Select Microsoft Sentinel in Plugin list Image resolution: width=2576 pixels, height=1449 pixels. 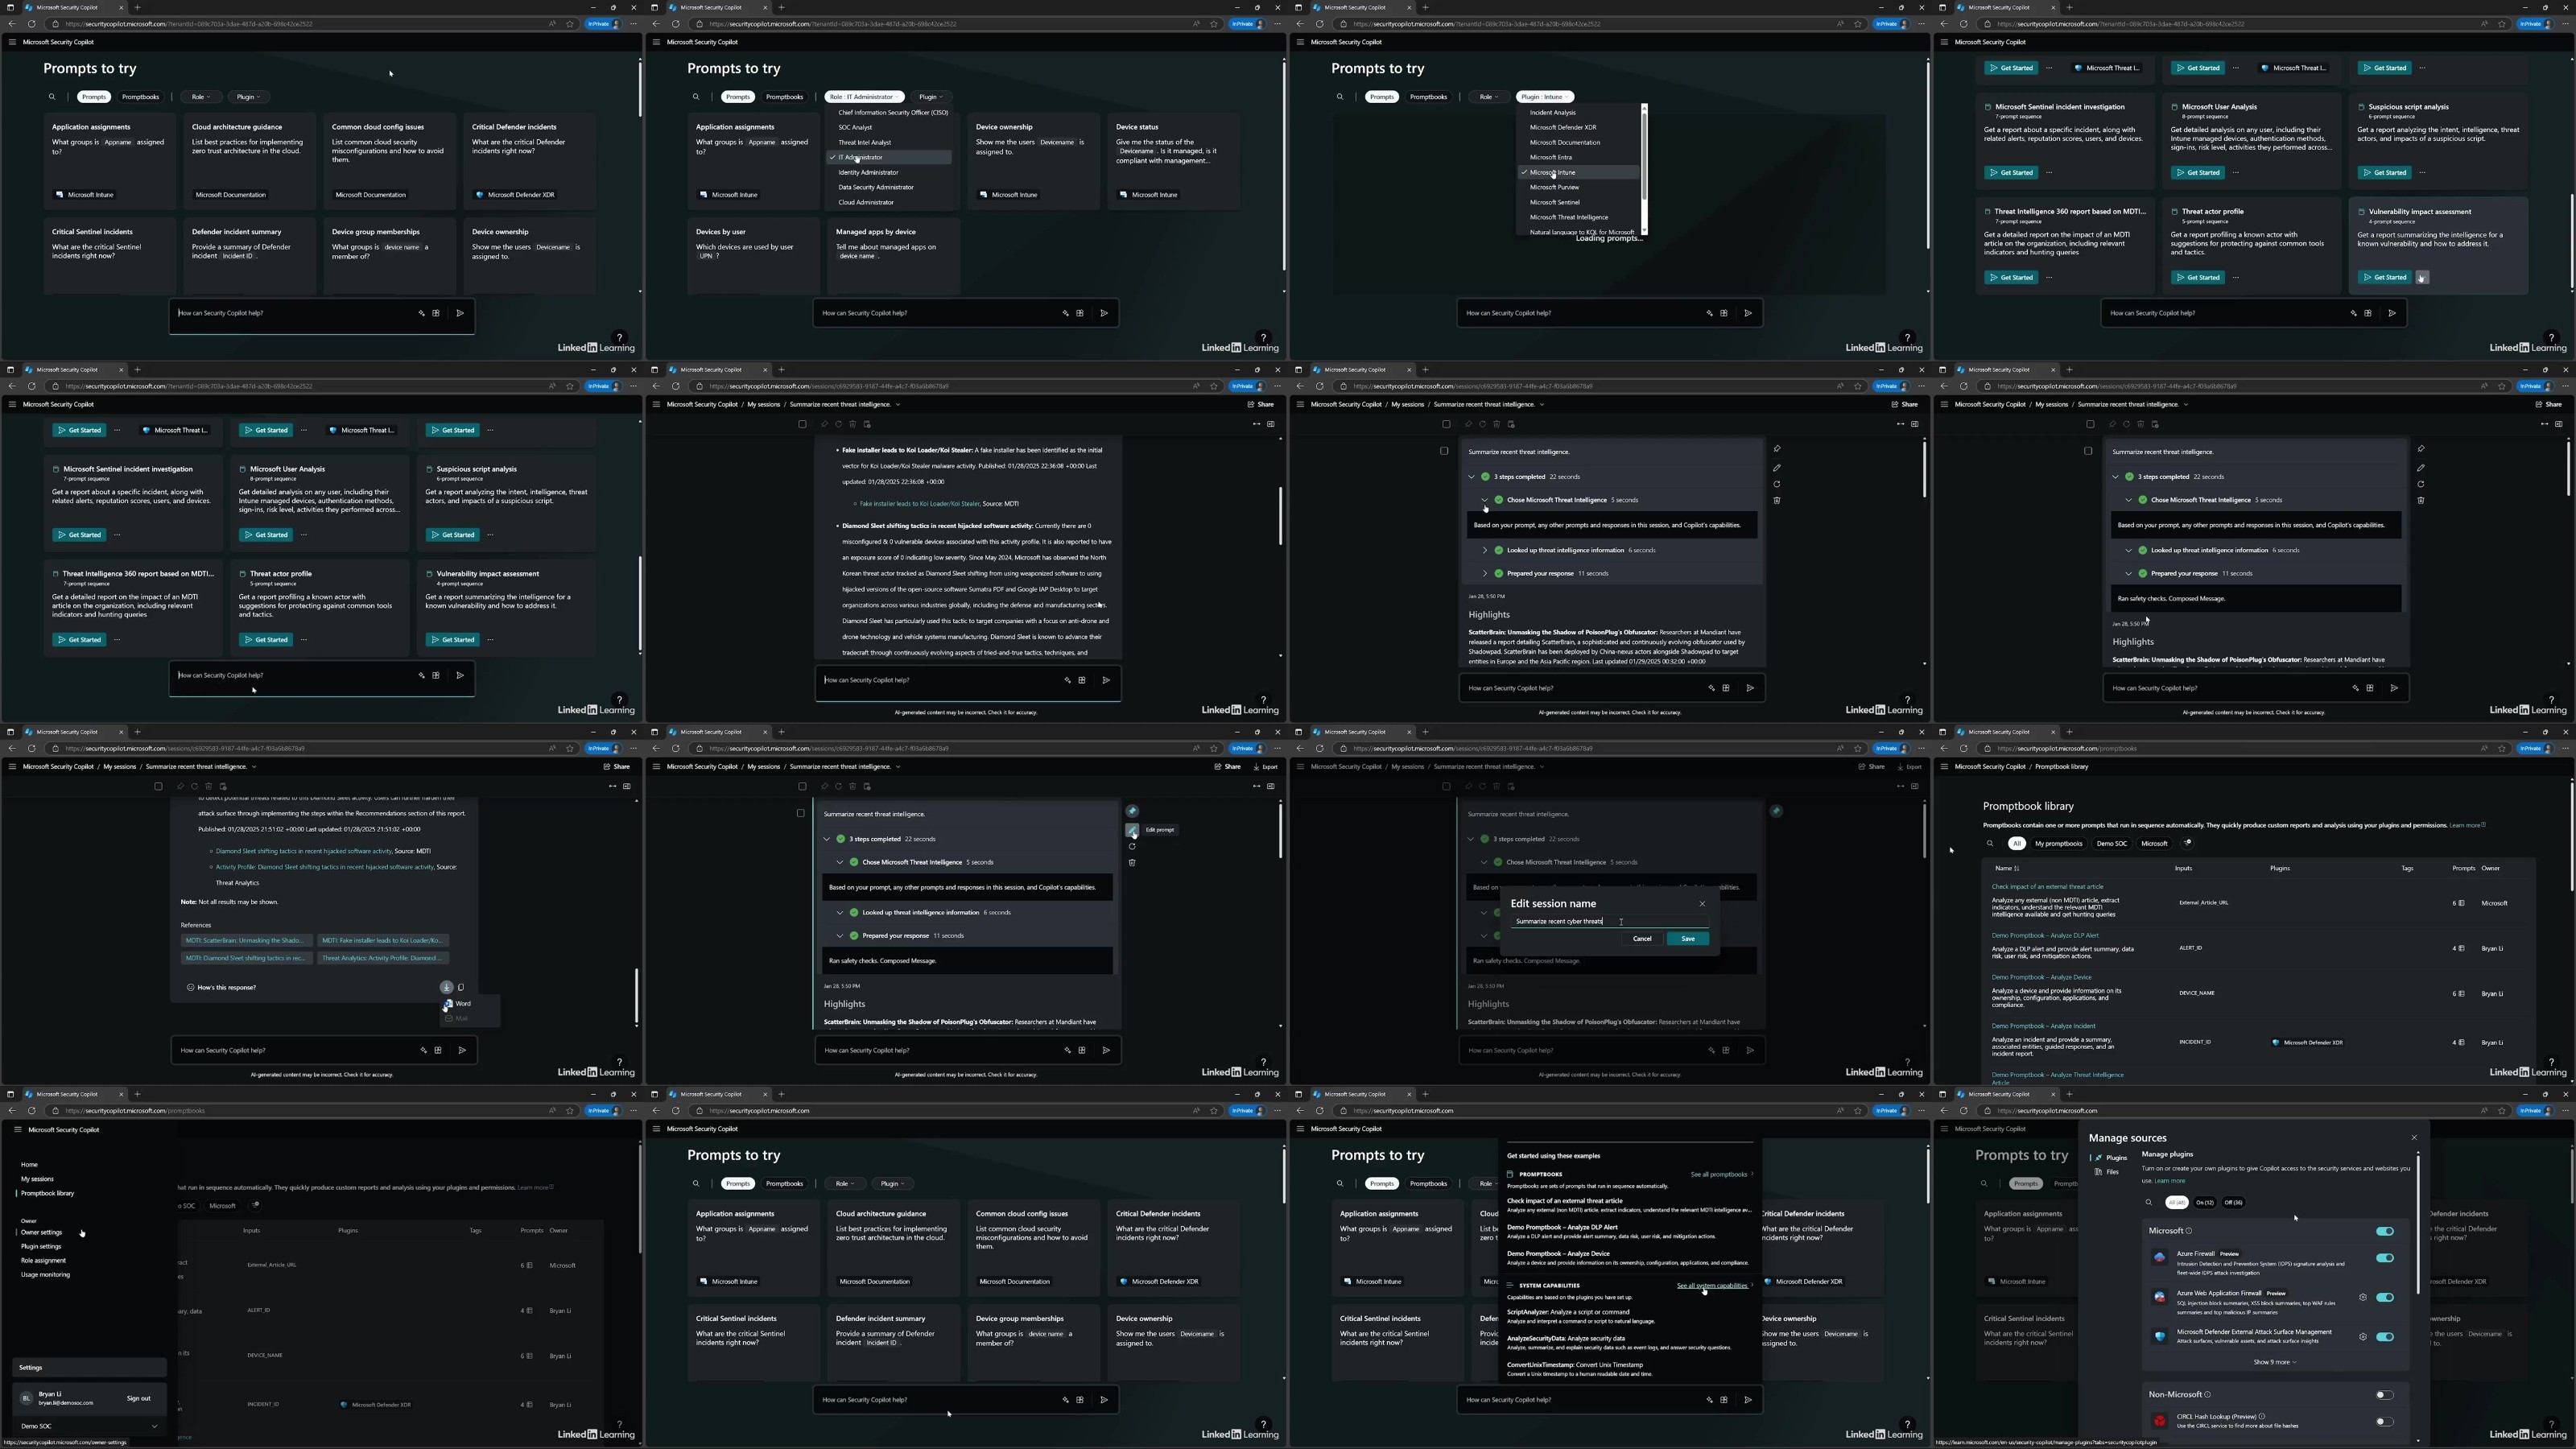click(1554, 202)
